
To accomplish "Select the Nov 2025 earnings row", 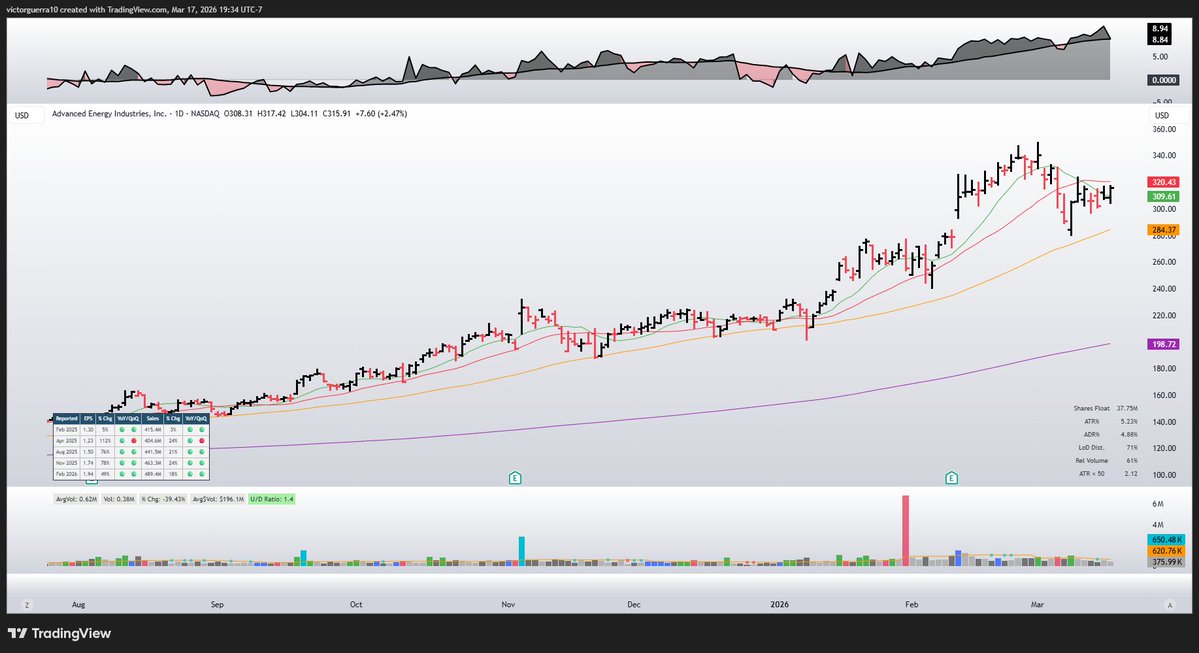I will pos(131,463).
